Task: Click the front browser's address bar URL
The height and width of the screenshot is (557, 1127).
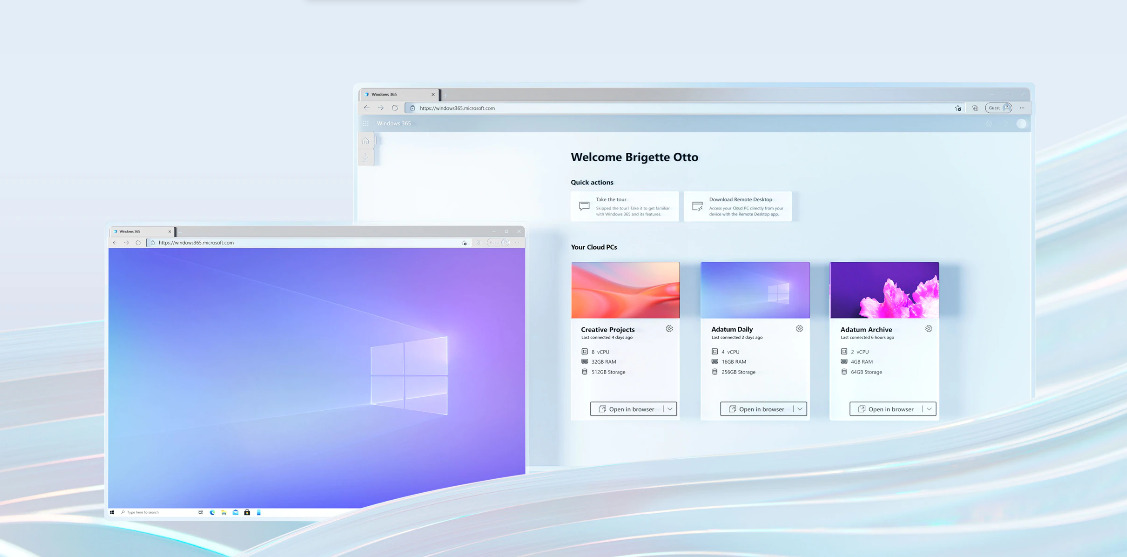Action: tap(196, 243)
